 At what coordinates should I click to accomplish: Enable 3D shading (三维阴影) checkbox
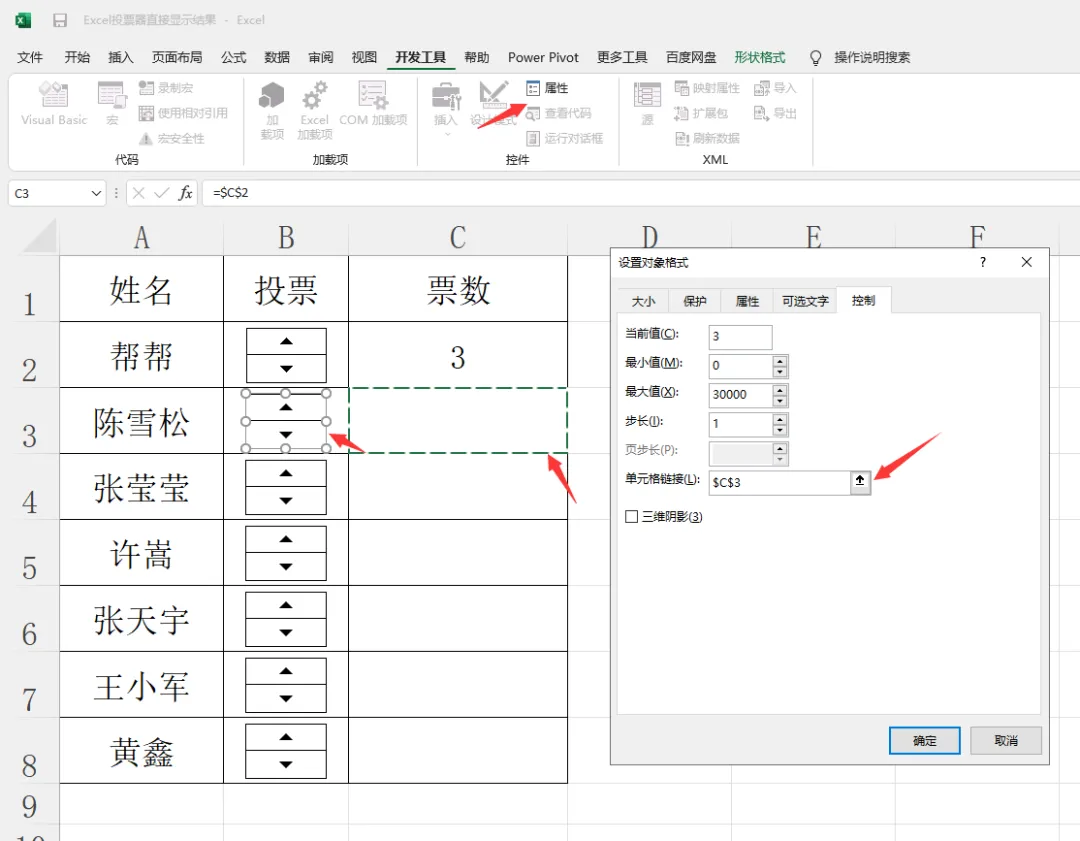coord(631,517)
